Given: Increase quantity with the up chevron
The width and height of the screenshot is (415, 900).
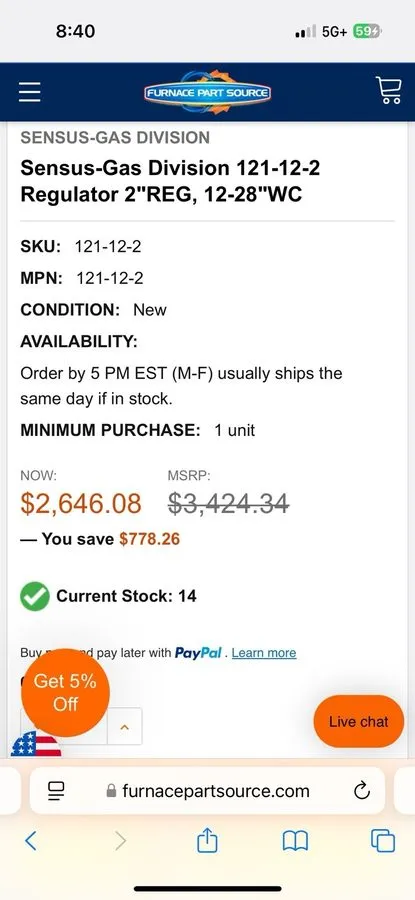Looking at the screenshot, I should [125, 727].
